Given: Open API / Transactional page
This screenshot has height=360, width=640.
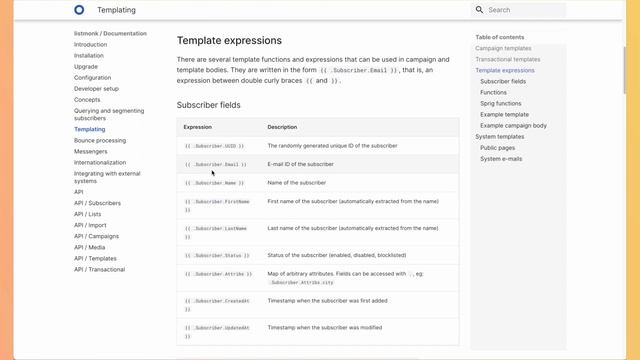Looking at the screenshot, I should [x=100, y=269].
